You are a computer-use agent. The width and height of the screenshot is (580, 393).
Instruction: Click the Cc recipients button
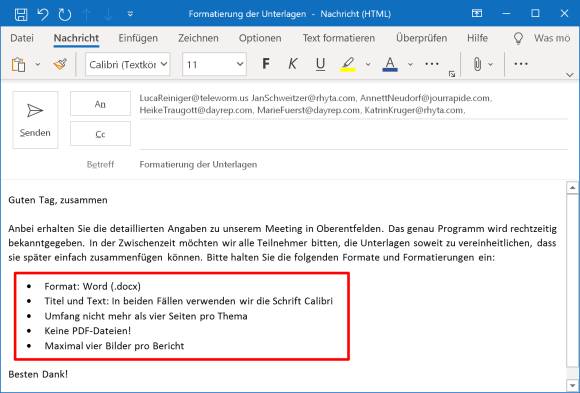(x=100, y=134)
